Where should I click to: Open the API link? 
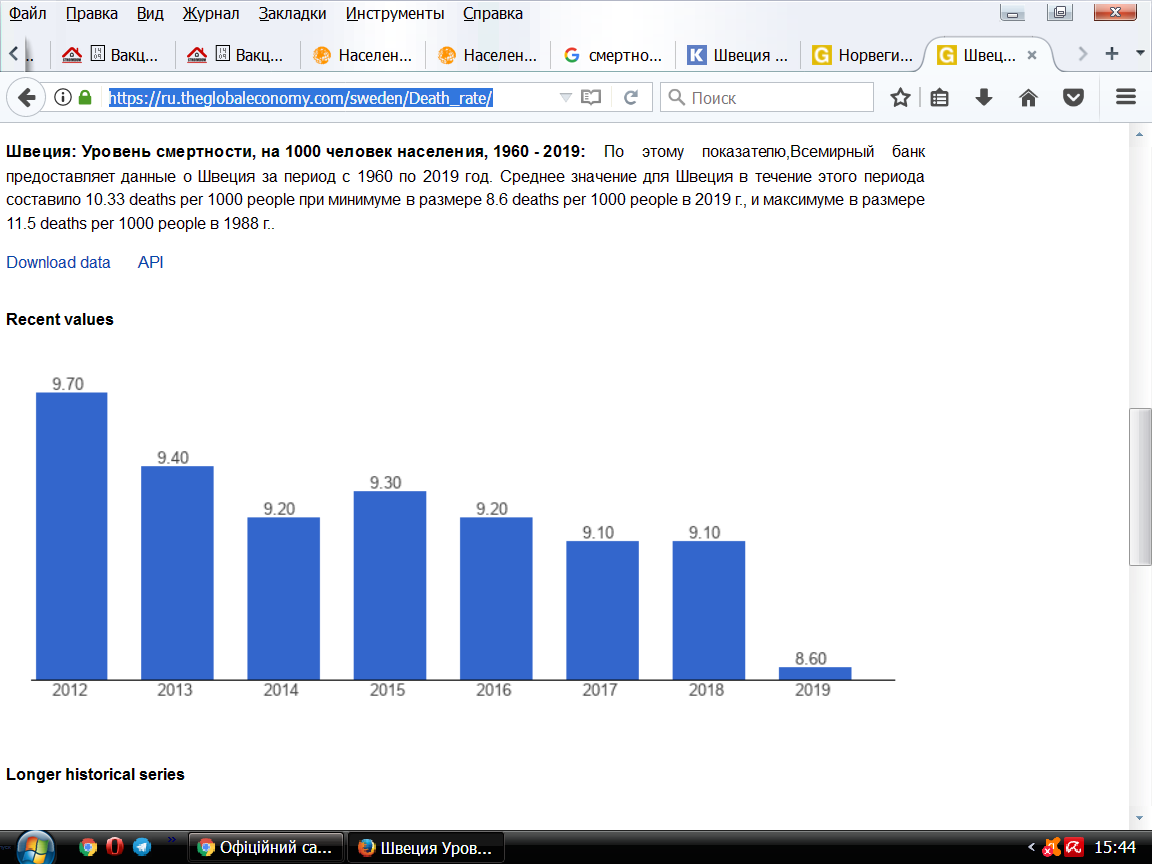[x=151, y=262]
